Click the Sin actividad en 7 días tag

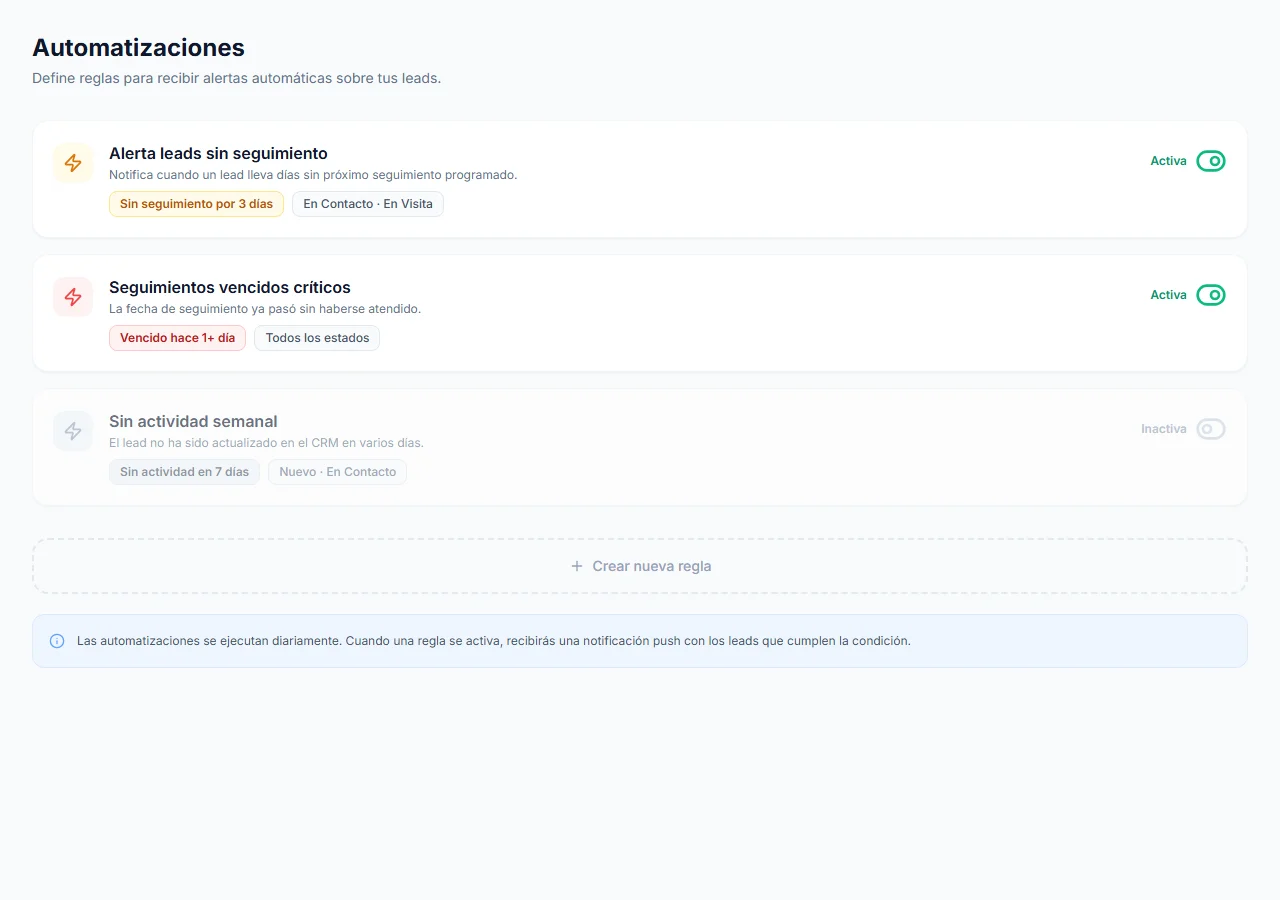(184, 472)
